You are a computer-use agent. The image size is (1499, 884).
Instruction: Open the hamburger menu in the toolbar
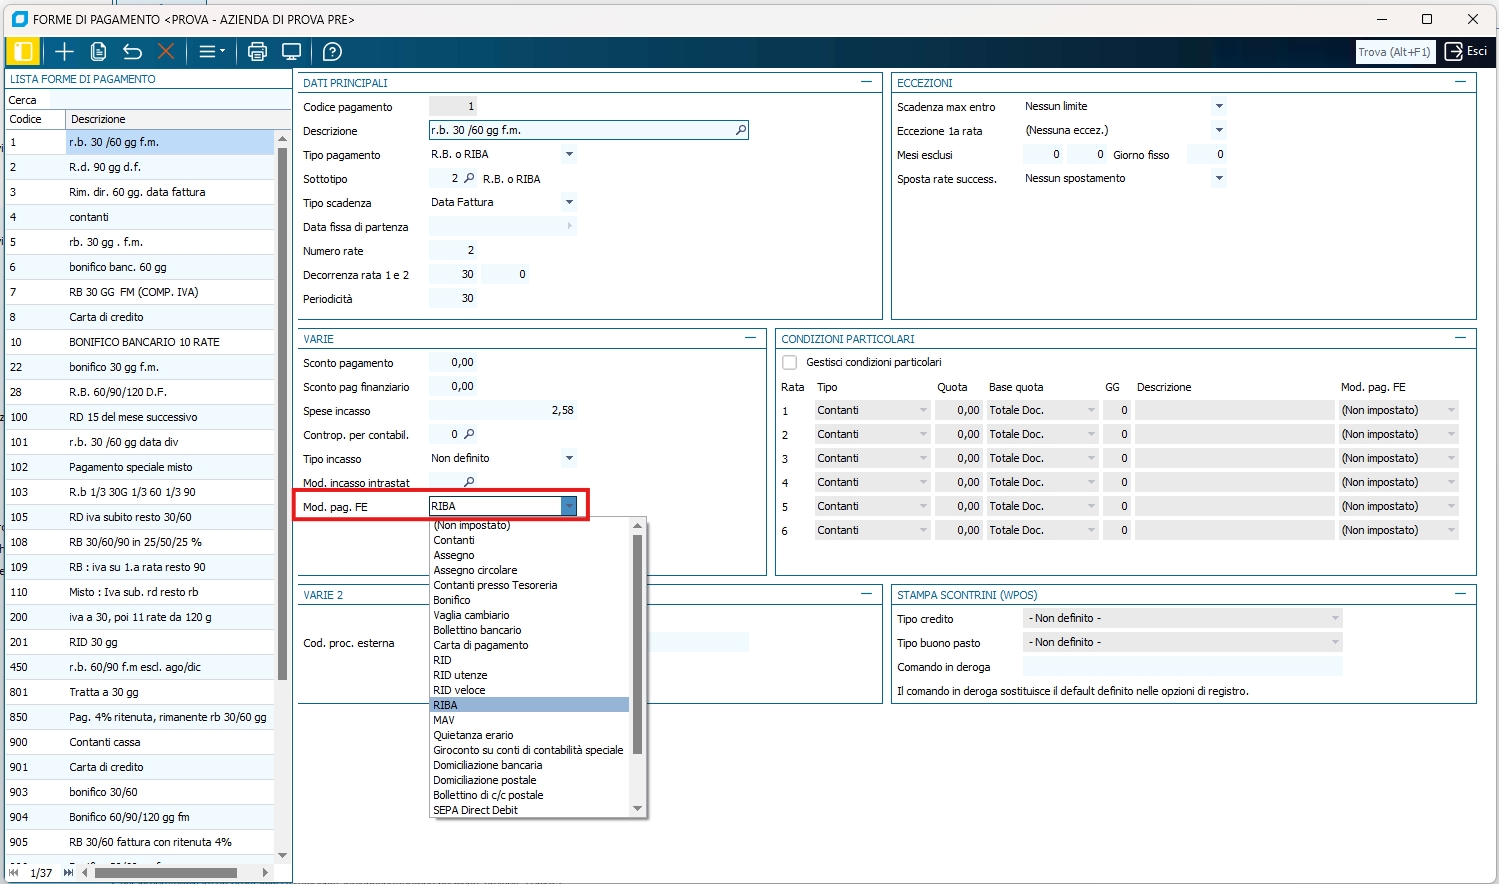(x=211, y=52)
